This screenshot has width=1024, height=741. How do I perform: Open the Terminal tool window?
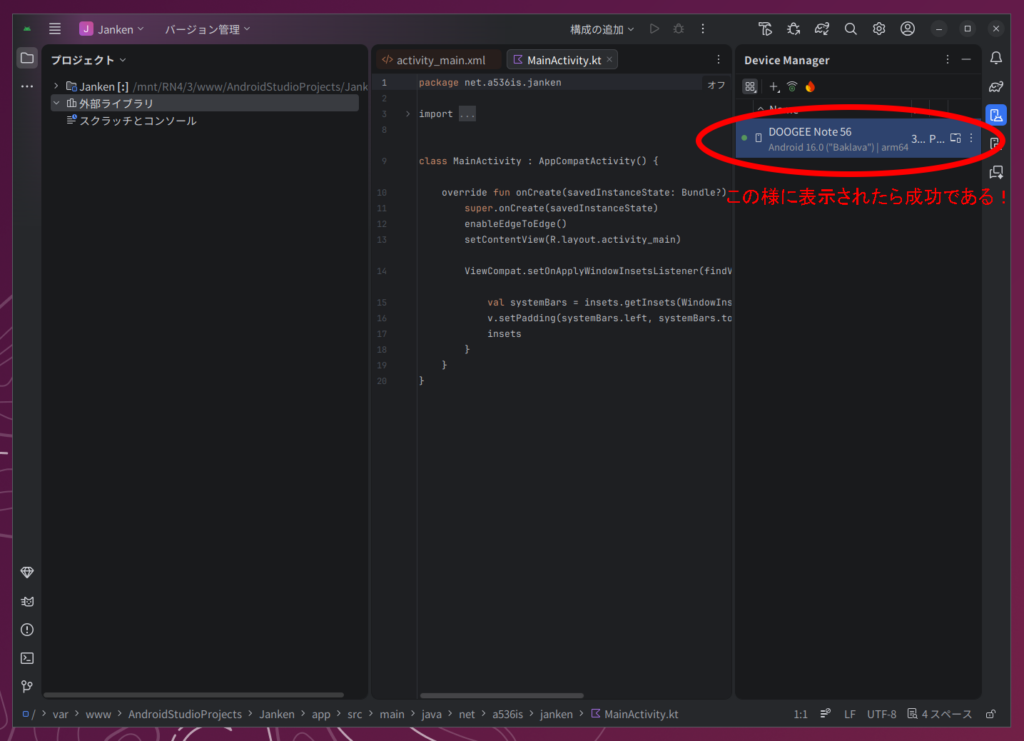point(27,658)
